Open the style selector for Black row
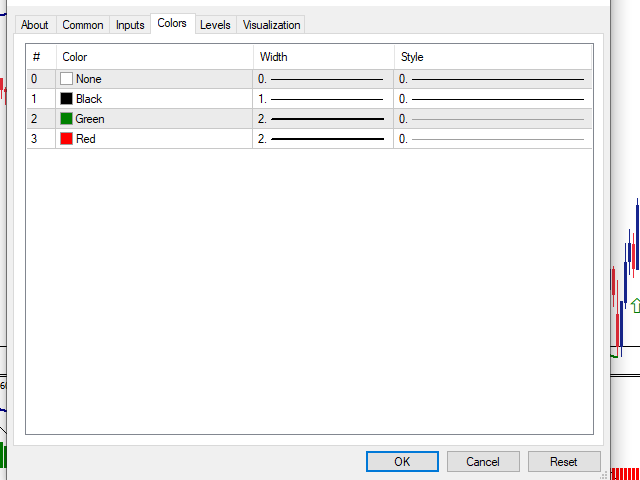The height and width of the screenshot is (480, 640). (x=493, y=99)
